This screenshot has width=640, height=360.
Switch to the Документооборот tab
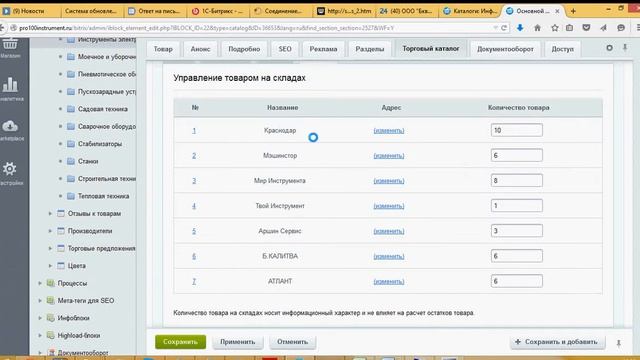505,49
